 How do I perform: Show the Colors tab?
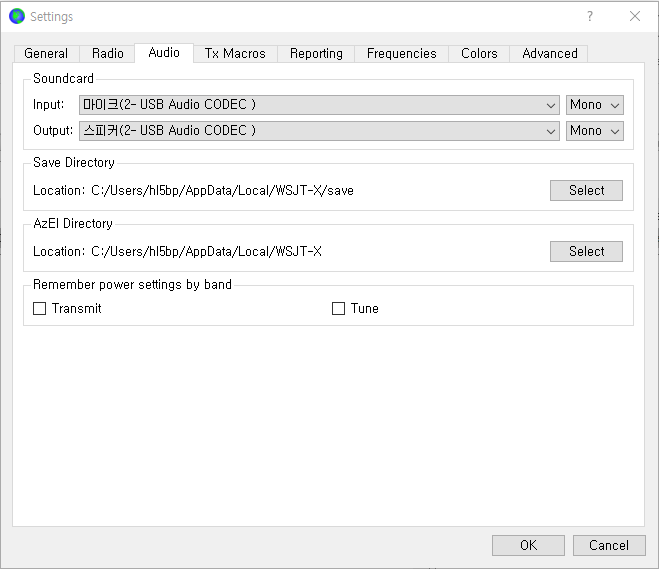click(x=479, y=54)
